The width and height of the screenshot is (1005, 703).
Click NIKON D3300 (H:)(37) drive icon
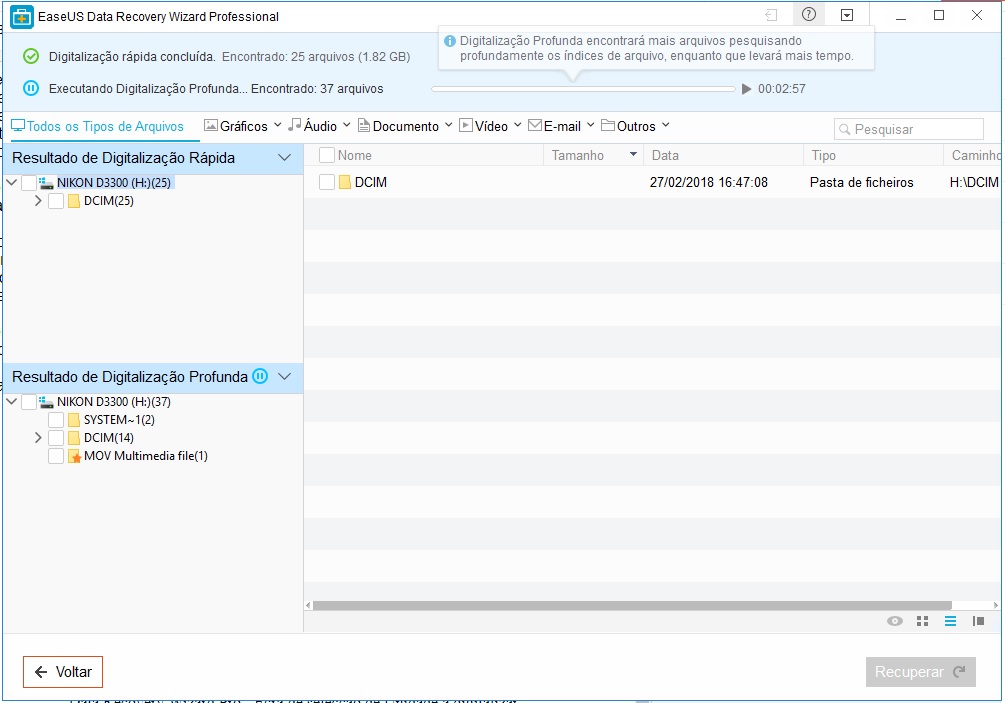[x=46, y=402]
